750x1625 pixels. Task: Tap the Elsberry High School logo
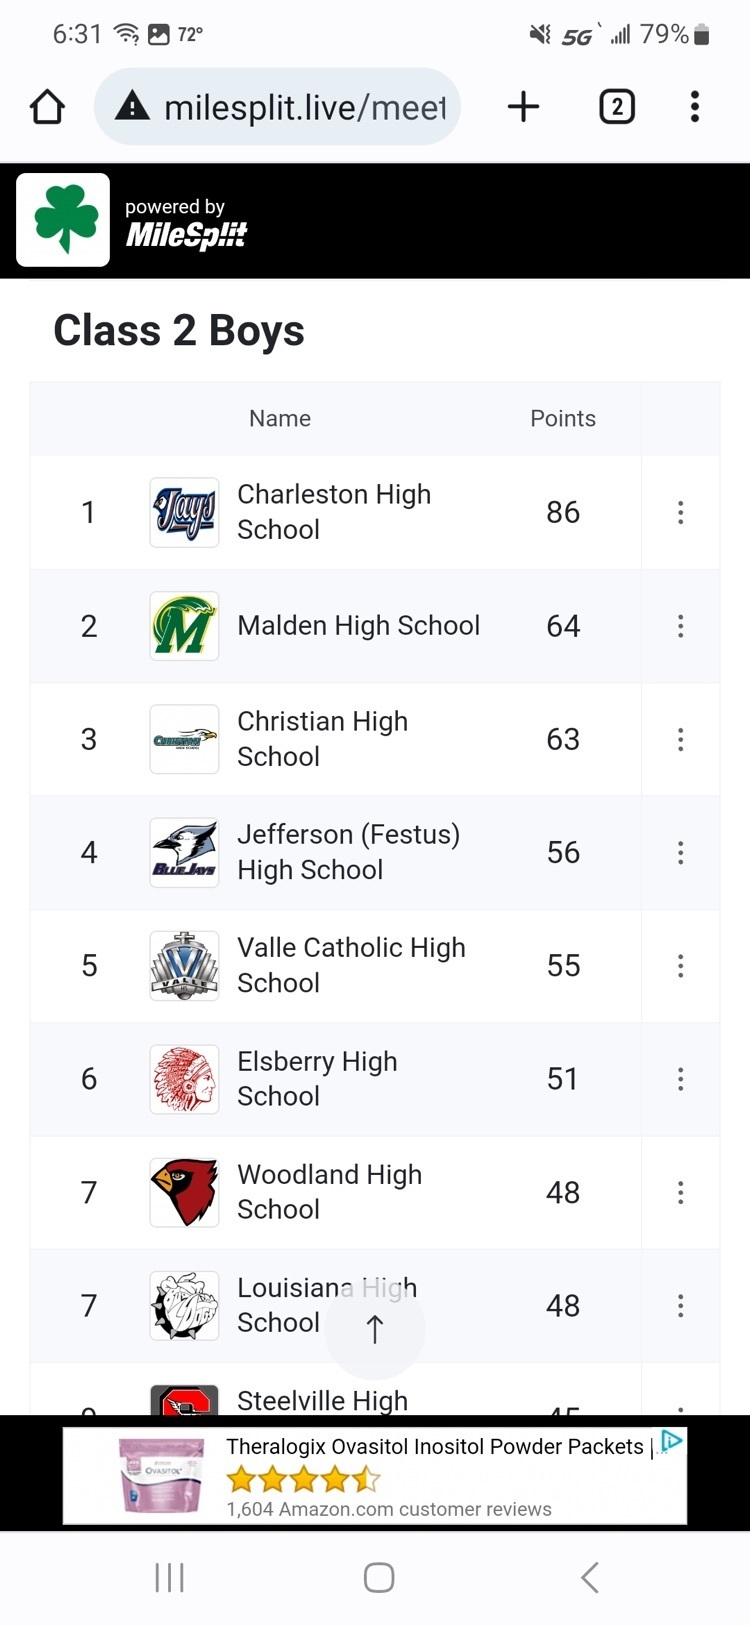pyautogui.click(x=184, y=1079)
